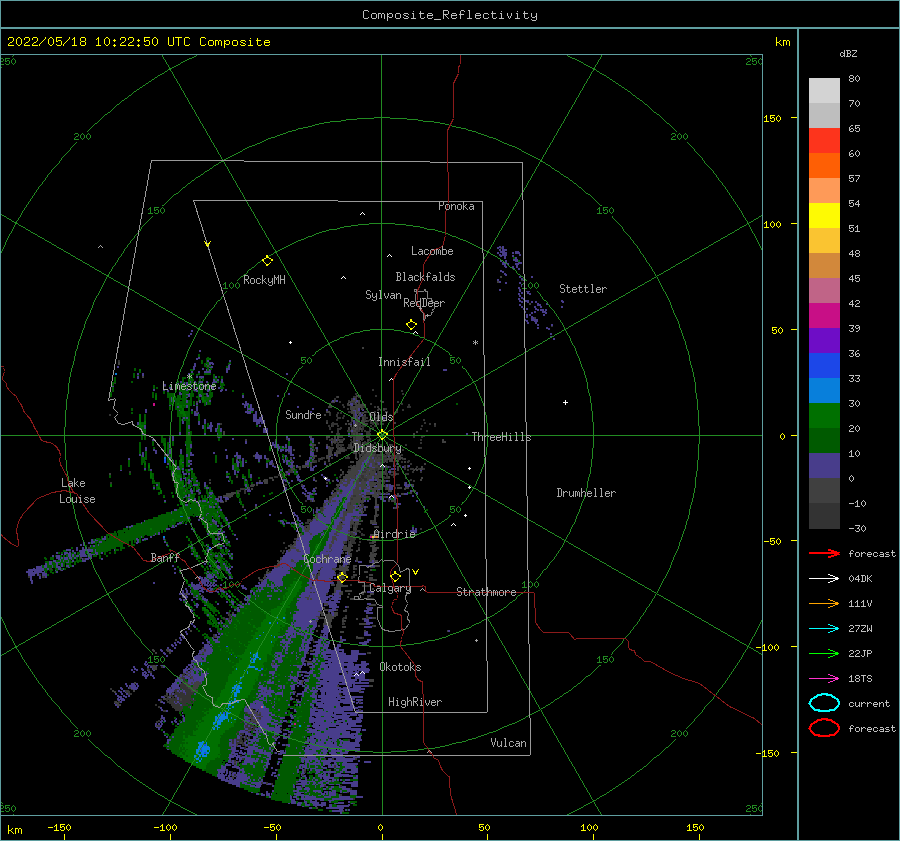Click the Limestone label on the map

[189, 386]
